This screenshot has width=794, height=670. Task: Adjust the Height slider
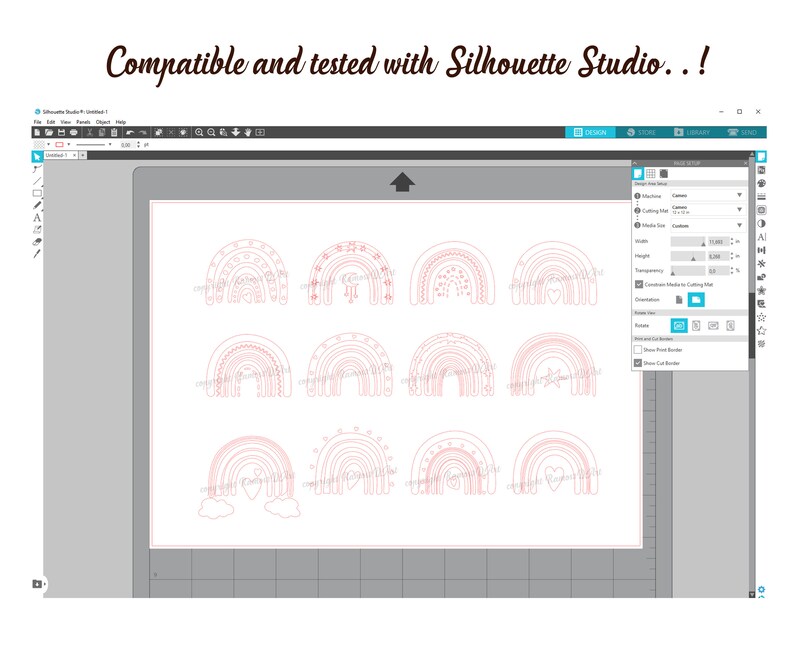[688, 256]
